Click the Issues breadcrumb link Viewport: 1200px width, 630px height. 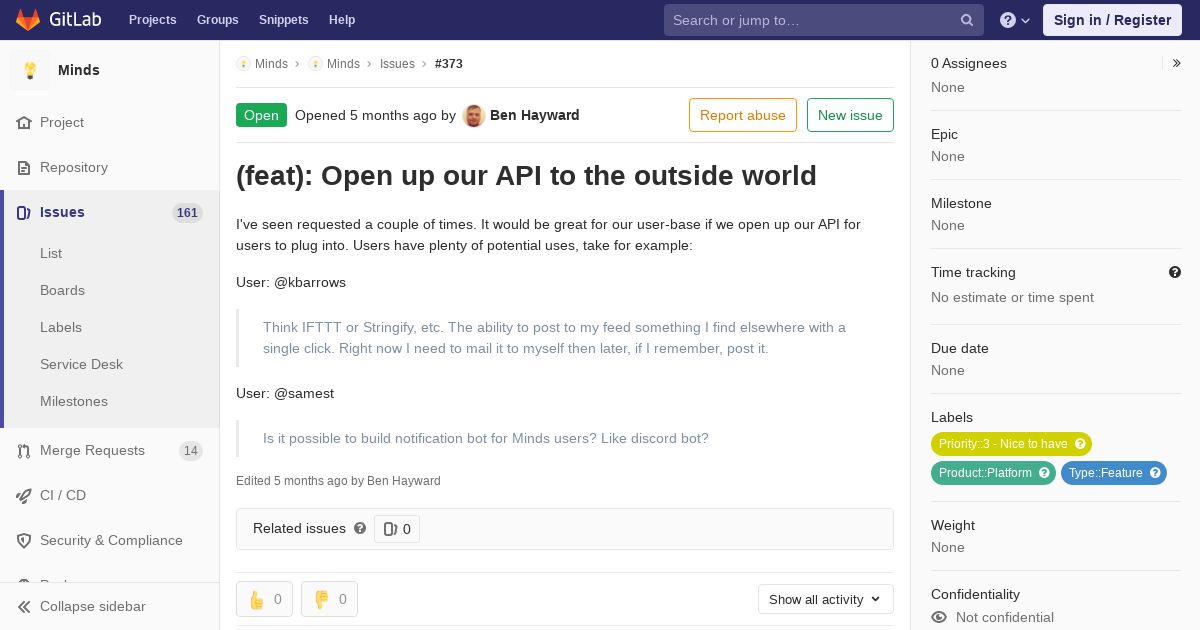[x=397, y=64]
